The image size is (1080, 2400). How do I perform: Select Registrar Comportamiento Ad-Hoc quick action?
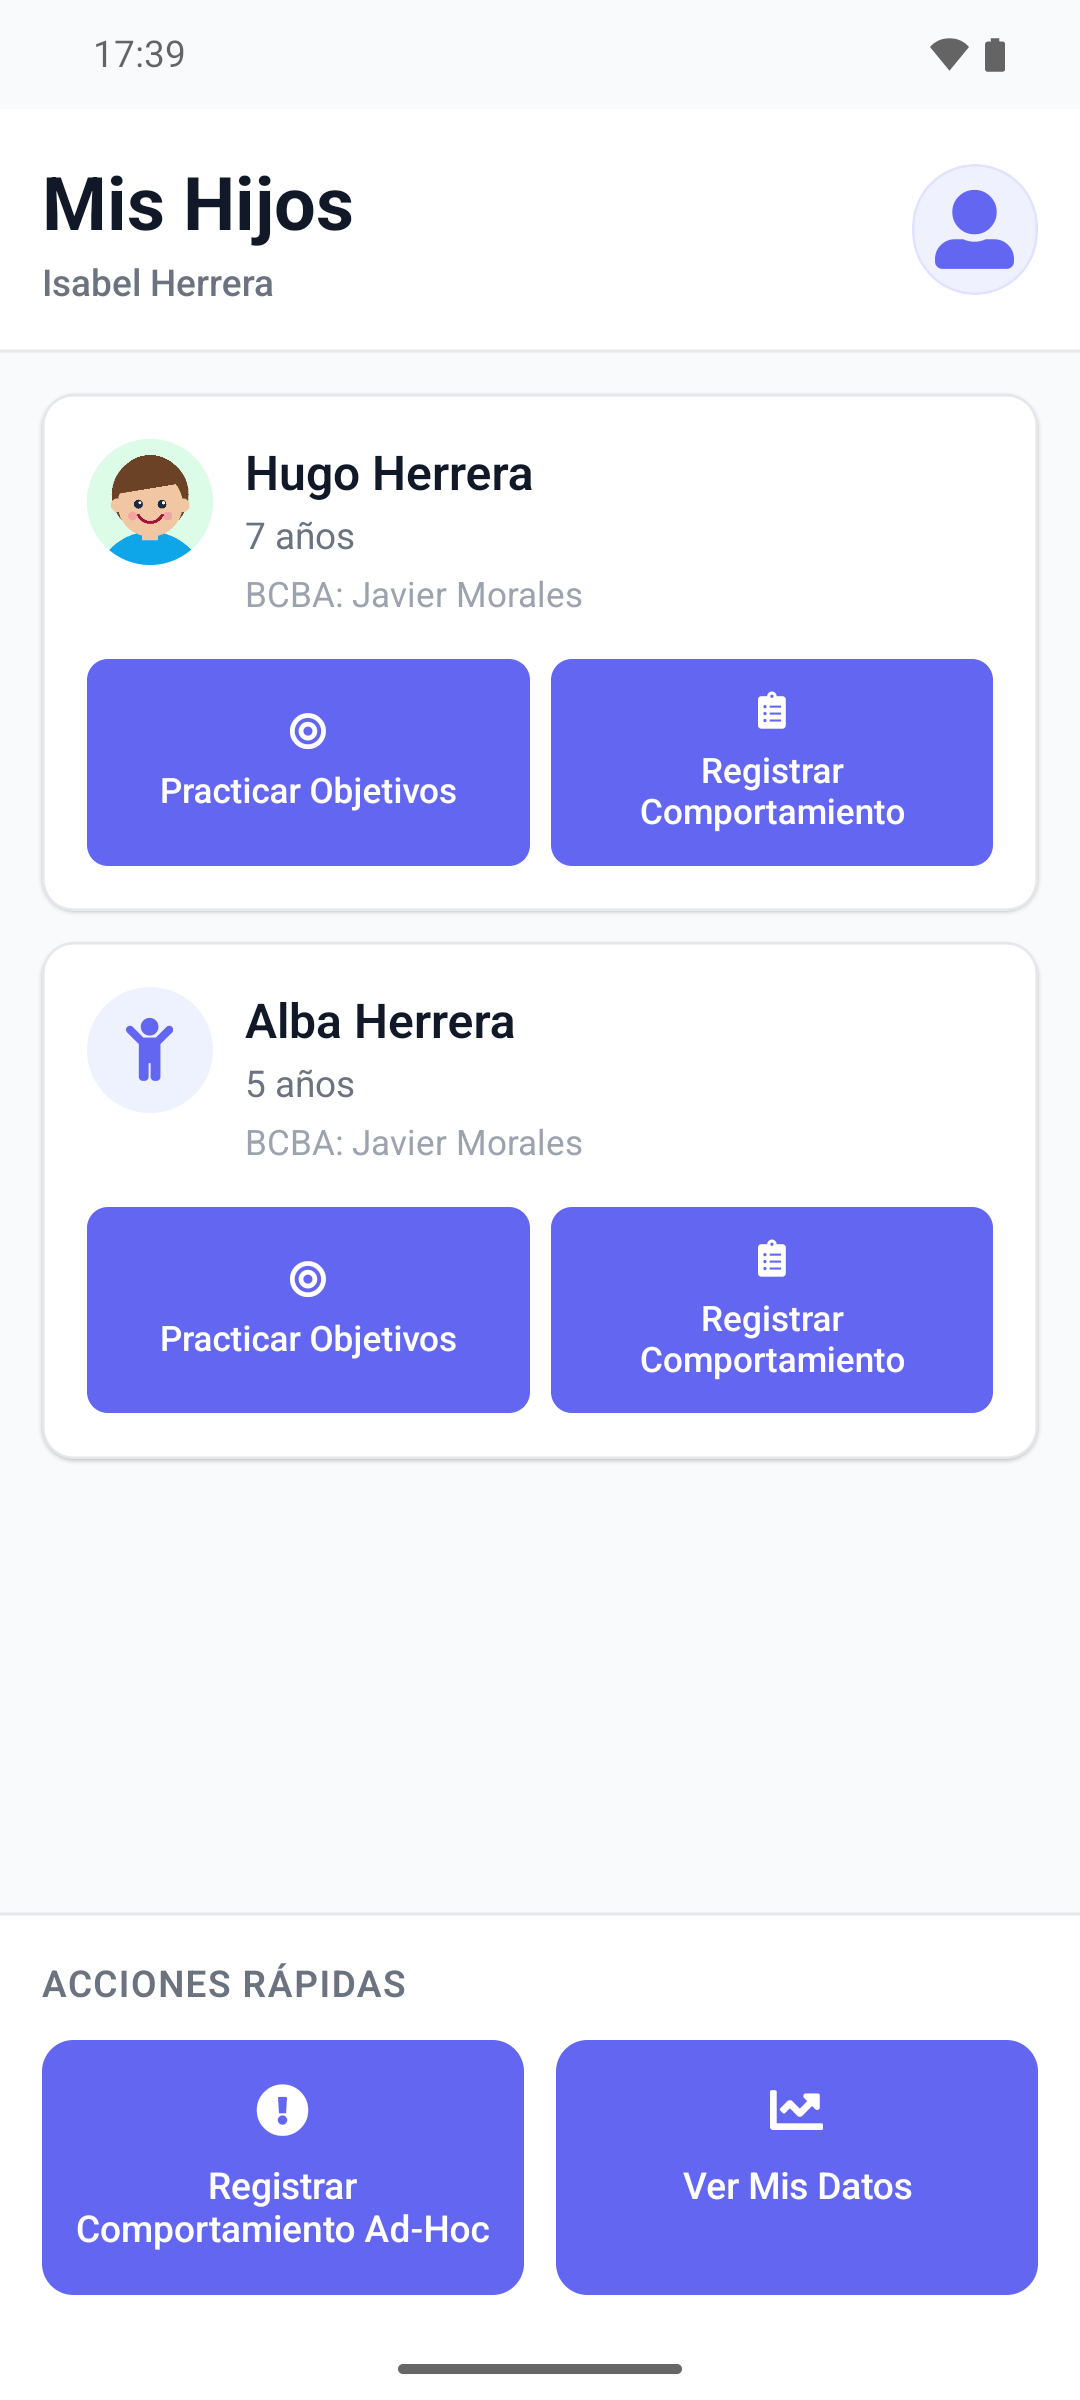[x=283, y=2167]
